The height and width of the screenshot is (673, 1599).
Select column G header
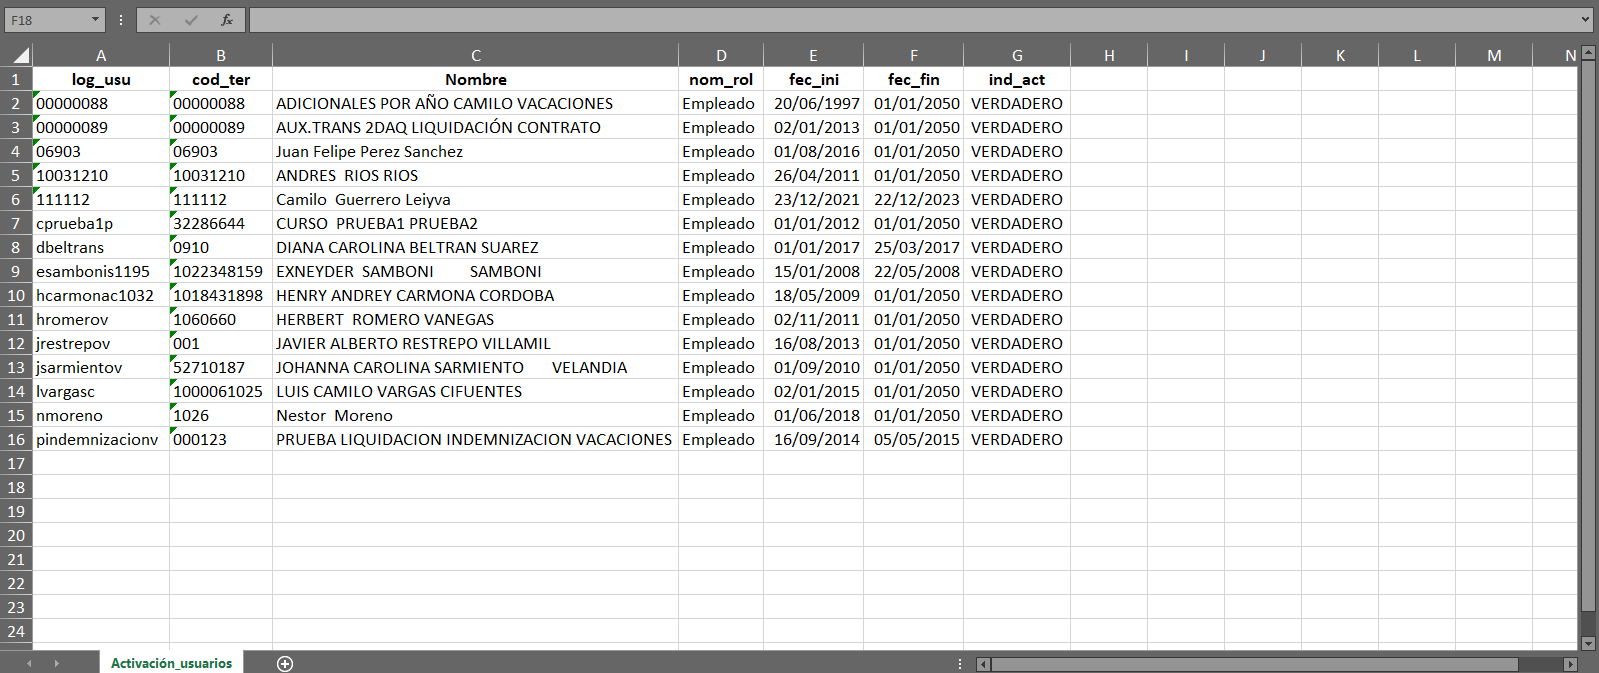point(1017,55)
